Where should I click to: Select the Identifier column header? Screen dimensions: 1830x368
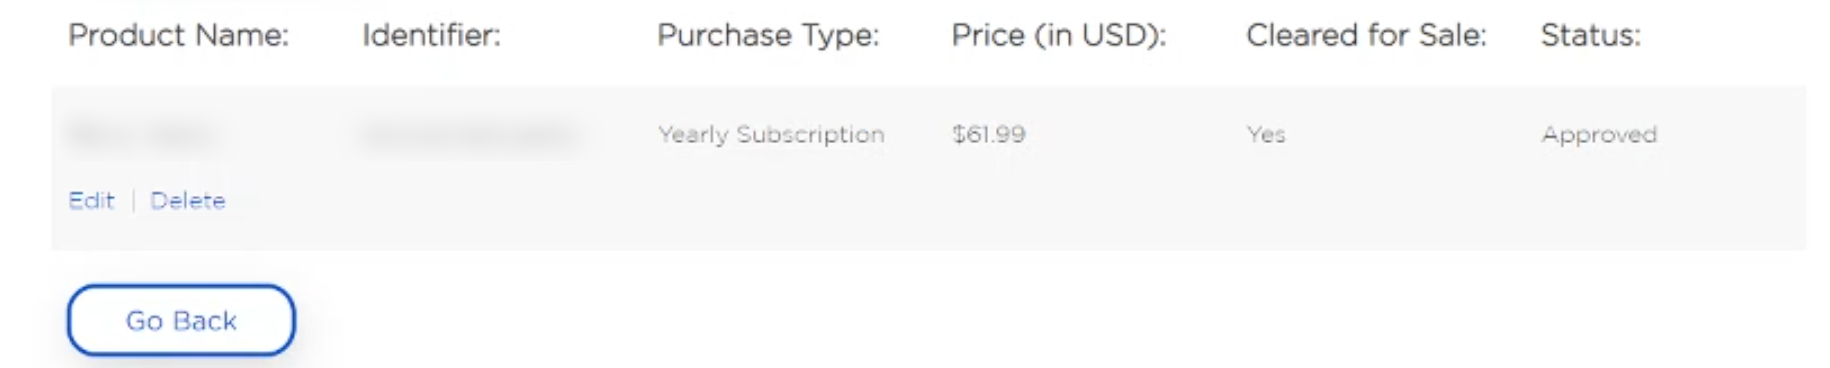coord(431,35)
